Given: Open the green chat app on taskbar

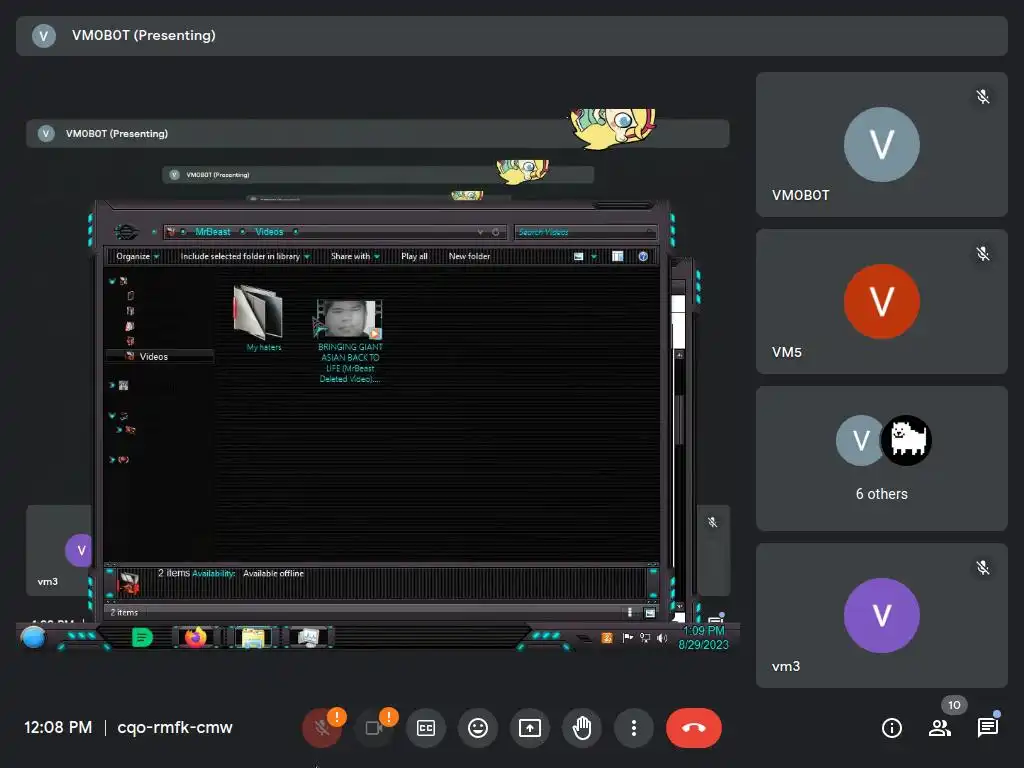Looking at the screenshot, I should coord(142,637).
